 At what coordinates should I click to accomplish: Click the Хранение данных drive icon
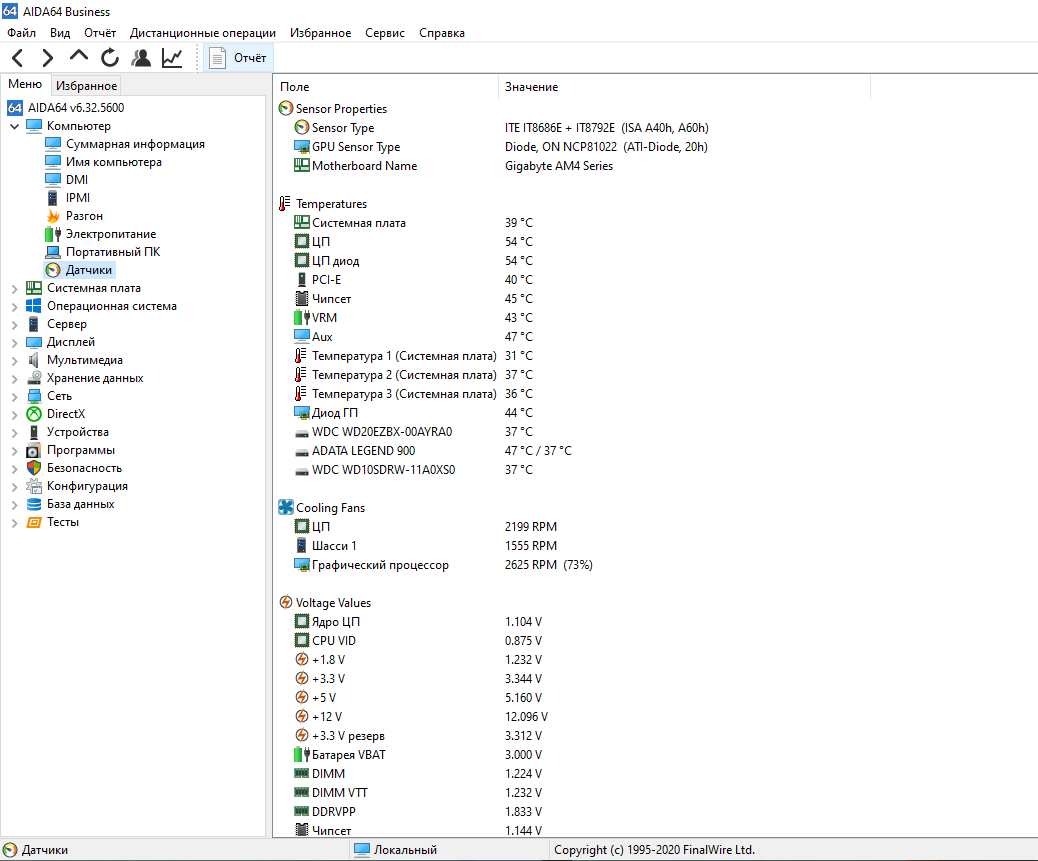[x=34, y=378]
